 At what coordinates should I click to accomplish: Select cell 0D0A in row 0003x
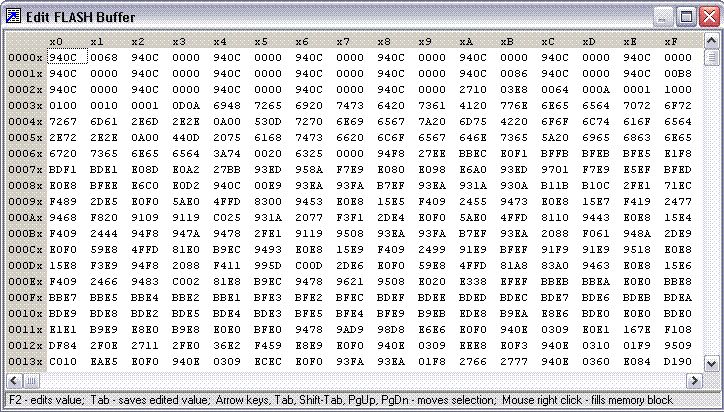pyautogui.click(x=186, y=106)
